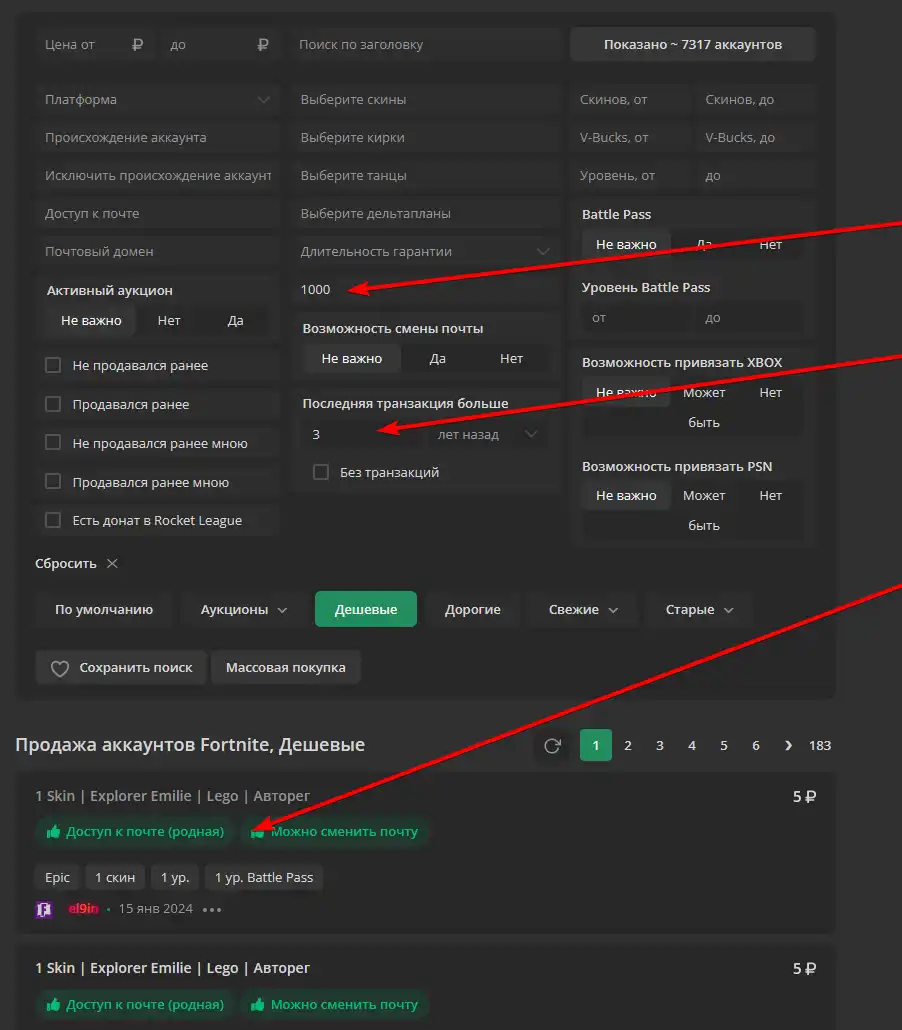Click the refresh listings icon
Screen dimensions: 902x1030
pyautogui.click(x=552, y=746)
